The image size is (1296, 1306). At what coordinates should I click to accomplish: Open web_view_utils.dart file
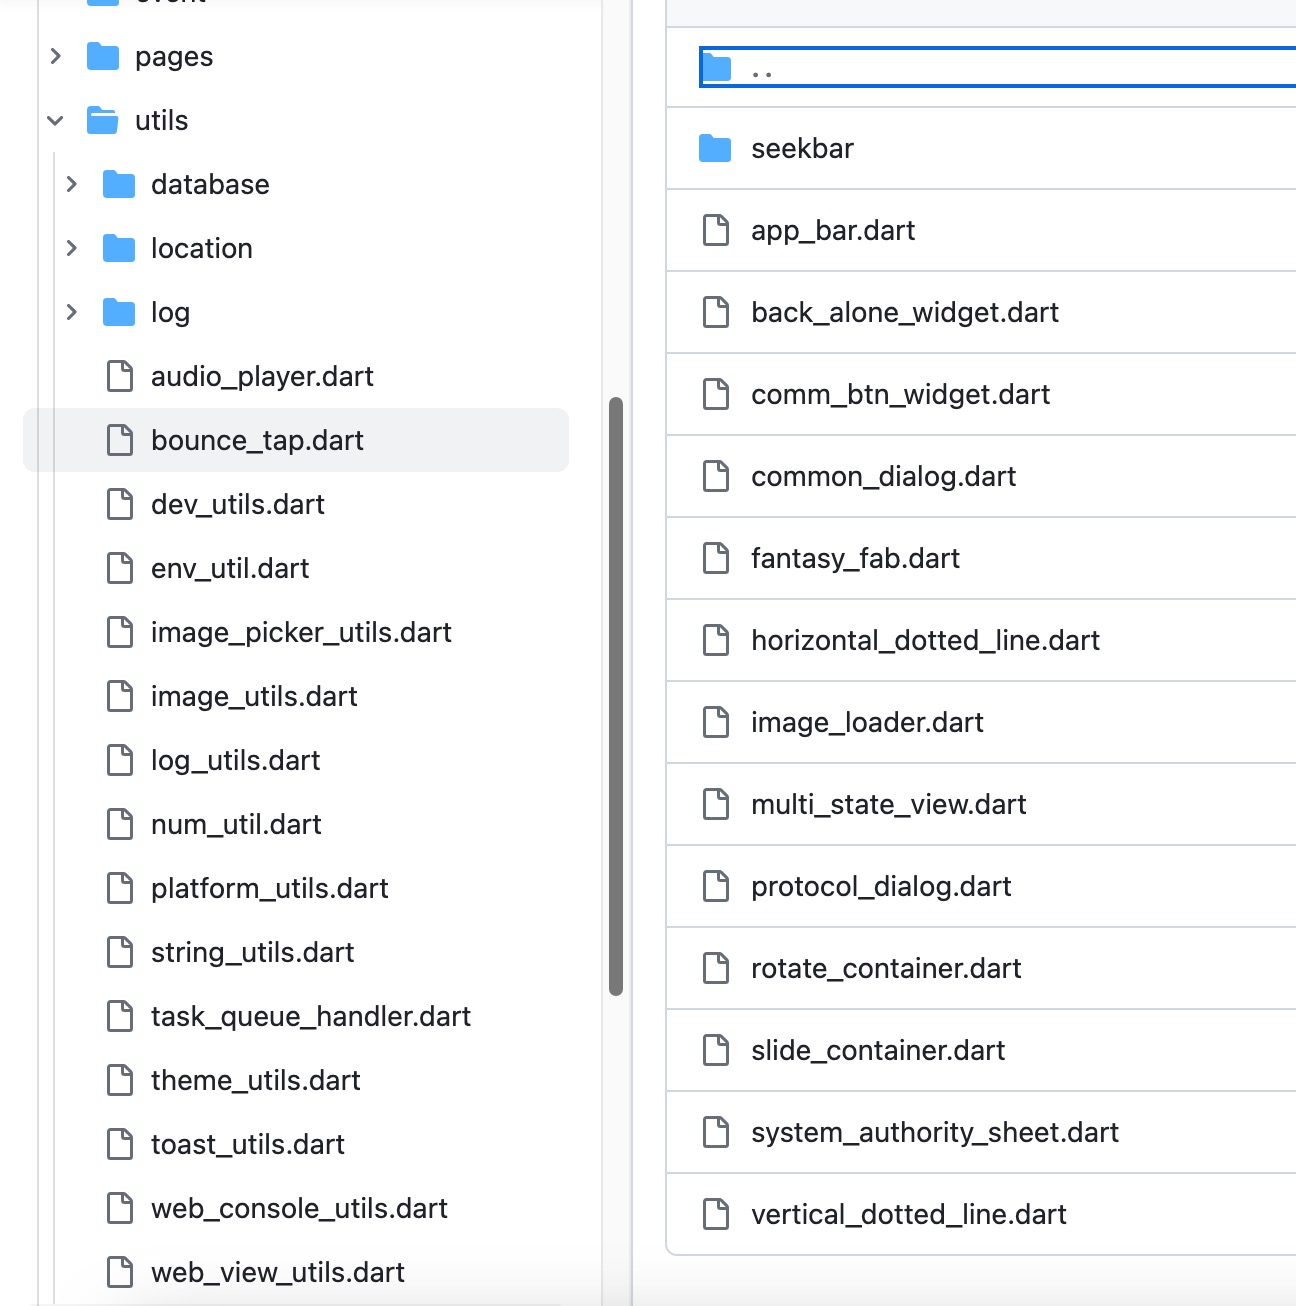tap(278, 1273)
